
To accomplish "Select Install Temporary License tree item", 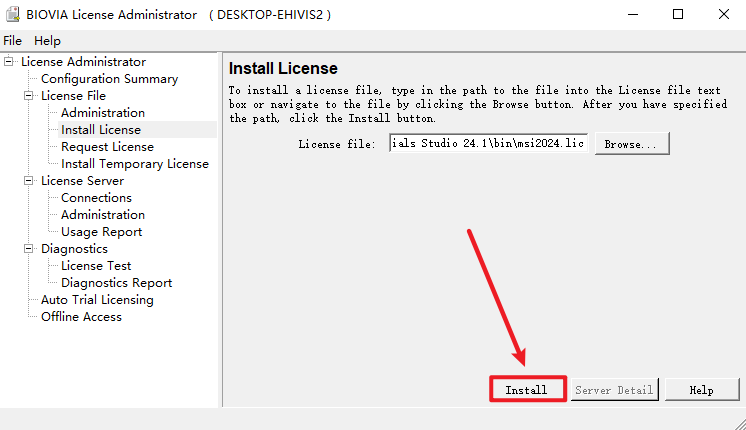I will tap(134, 164).
